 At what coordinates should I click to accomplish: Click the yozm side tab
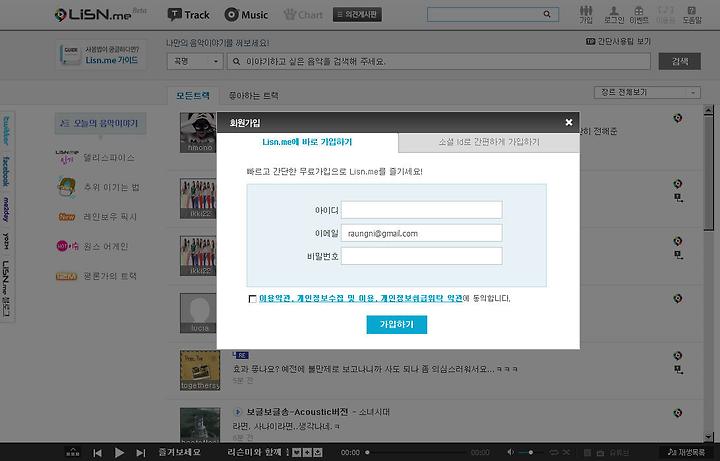[x=6, y=241]
